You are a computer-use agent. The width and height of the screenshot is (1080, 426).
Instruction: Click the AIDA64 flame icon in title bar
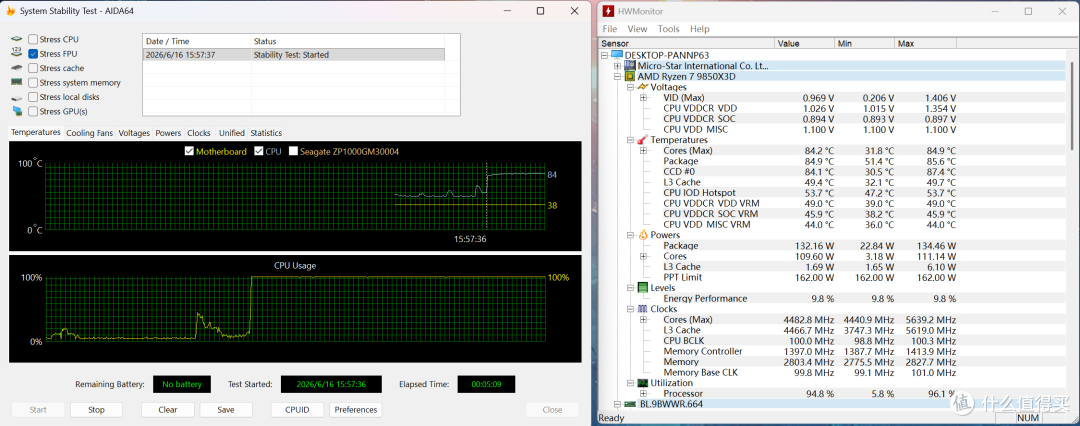pos(10,11)
